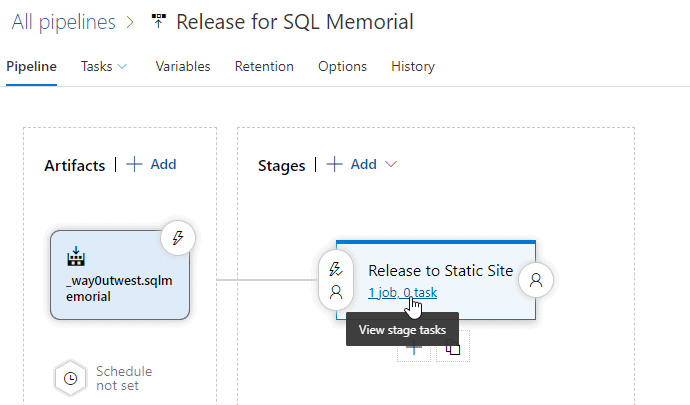Image resolution: width=690 pixels, height=405 pixels.
Task: Click plus icon next to Artifacts
Action: point(134,164)
